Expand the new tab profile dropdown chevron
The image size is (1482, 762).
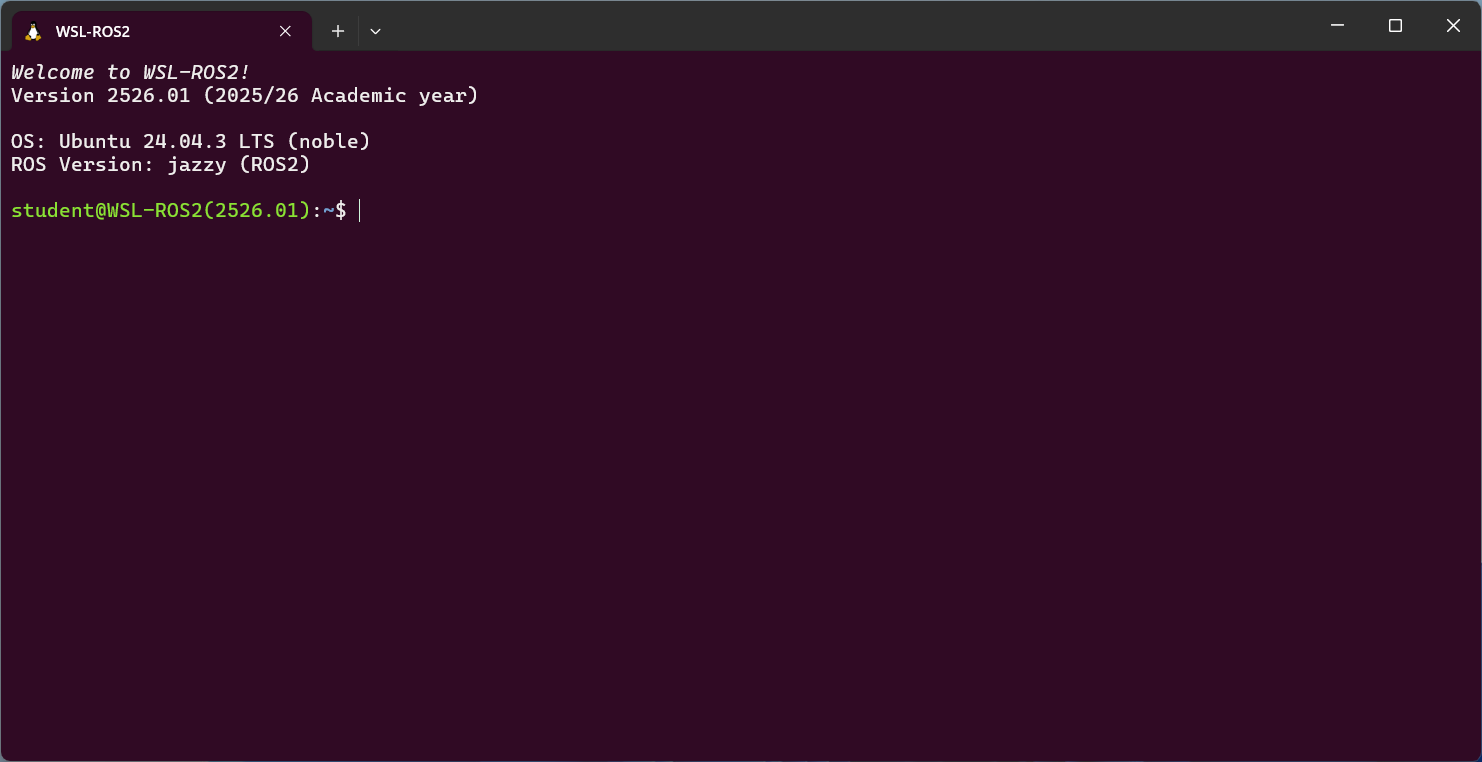coord(375,31)
